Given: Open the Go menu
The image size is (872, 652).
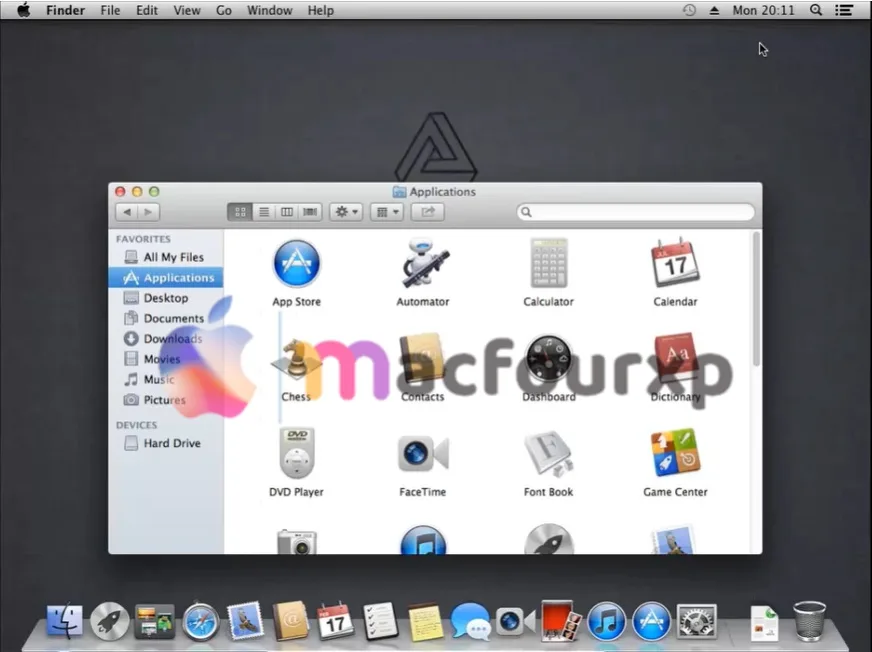Looking at the screenshot, I should tap(224, 10).
